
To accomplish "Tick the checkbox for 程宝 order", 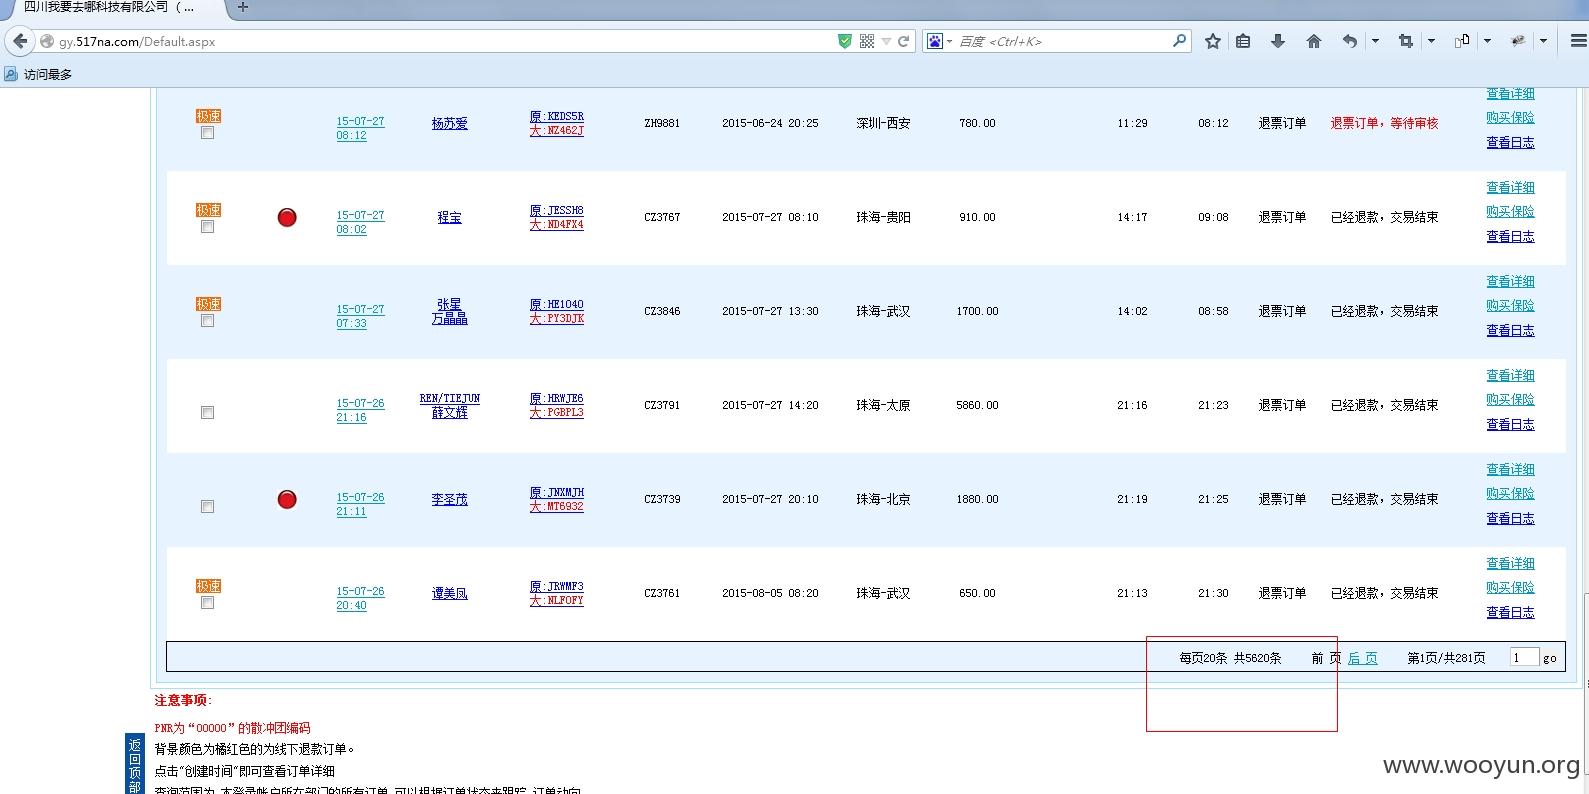I will [207, 227].
